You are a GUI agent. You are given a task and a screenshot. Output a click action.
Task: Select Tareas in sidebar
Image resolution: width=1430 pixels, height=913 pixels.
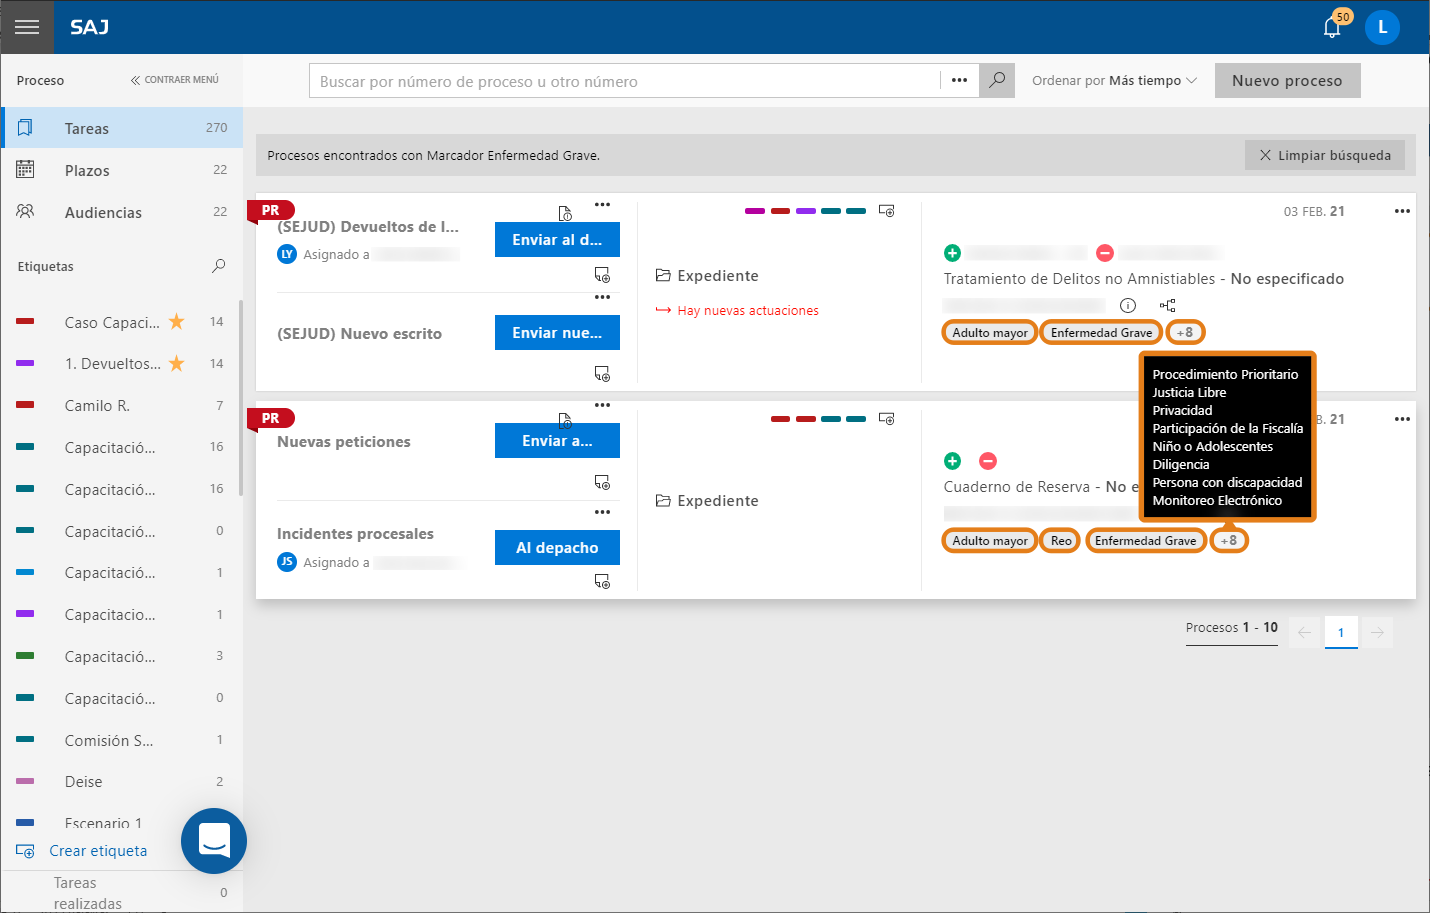pos(122,128)
